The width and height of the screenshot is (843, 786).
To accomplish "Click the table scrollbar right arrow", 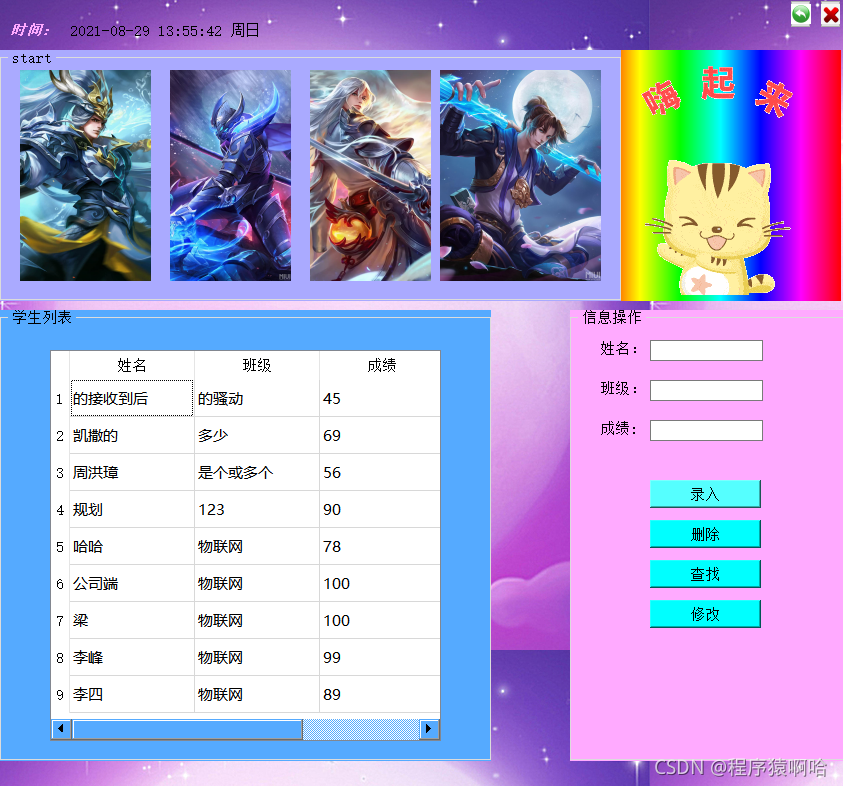I will 428,729.
